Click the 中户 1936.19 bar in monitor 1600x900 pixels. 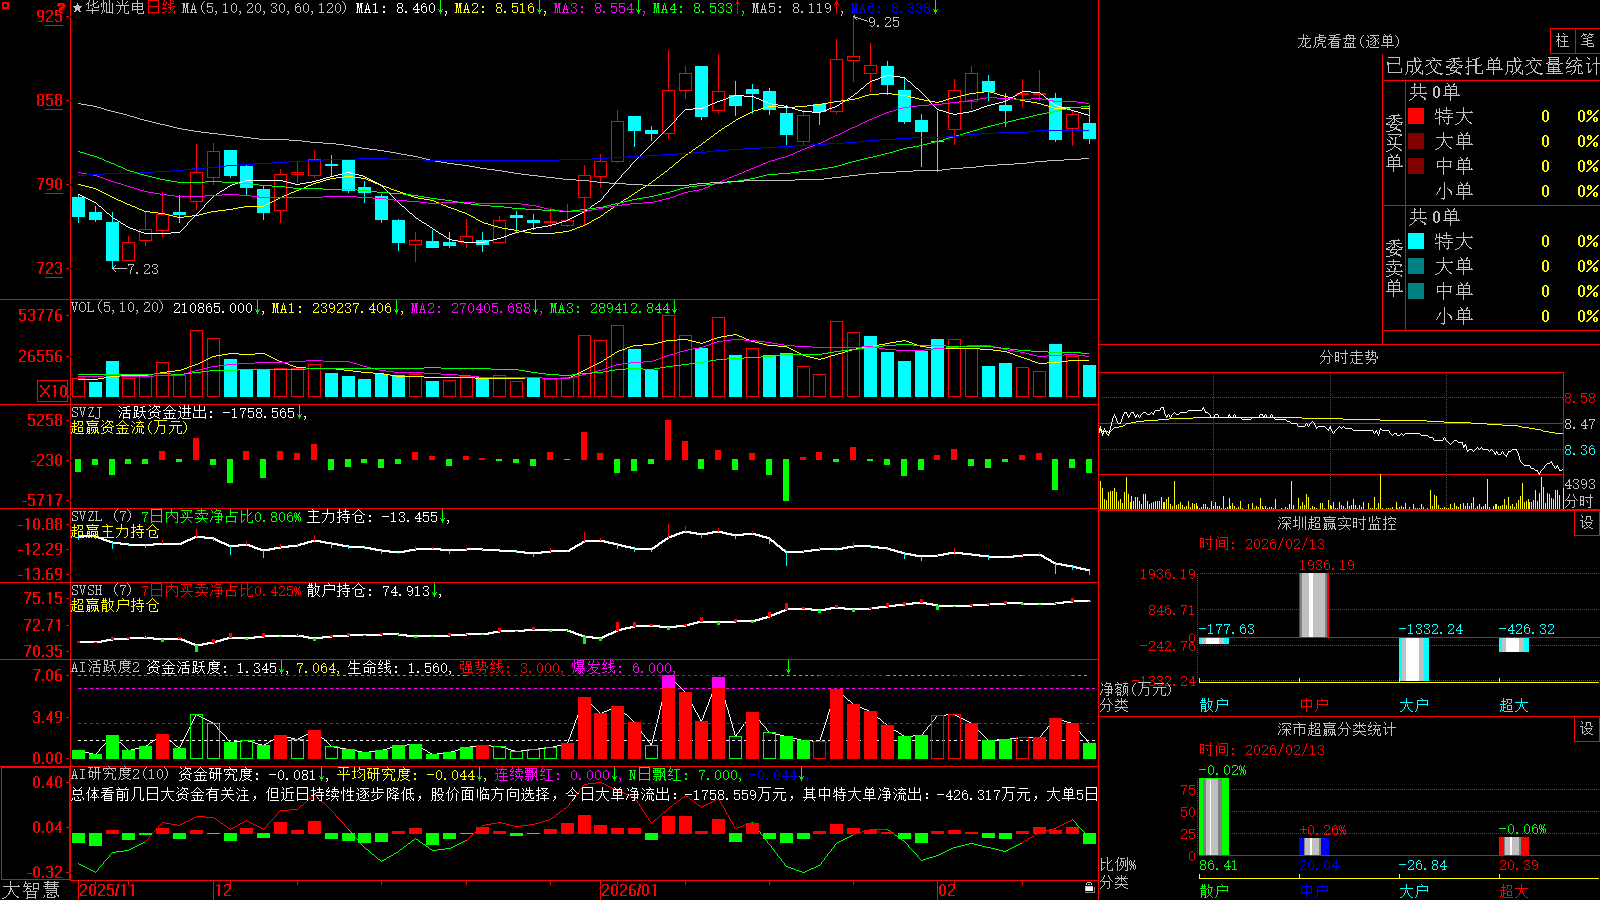1314,604
